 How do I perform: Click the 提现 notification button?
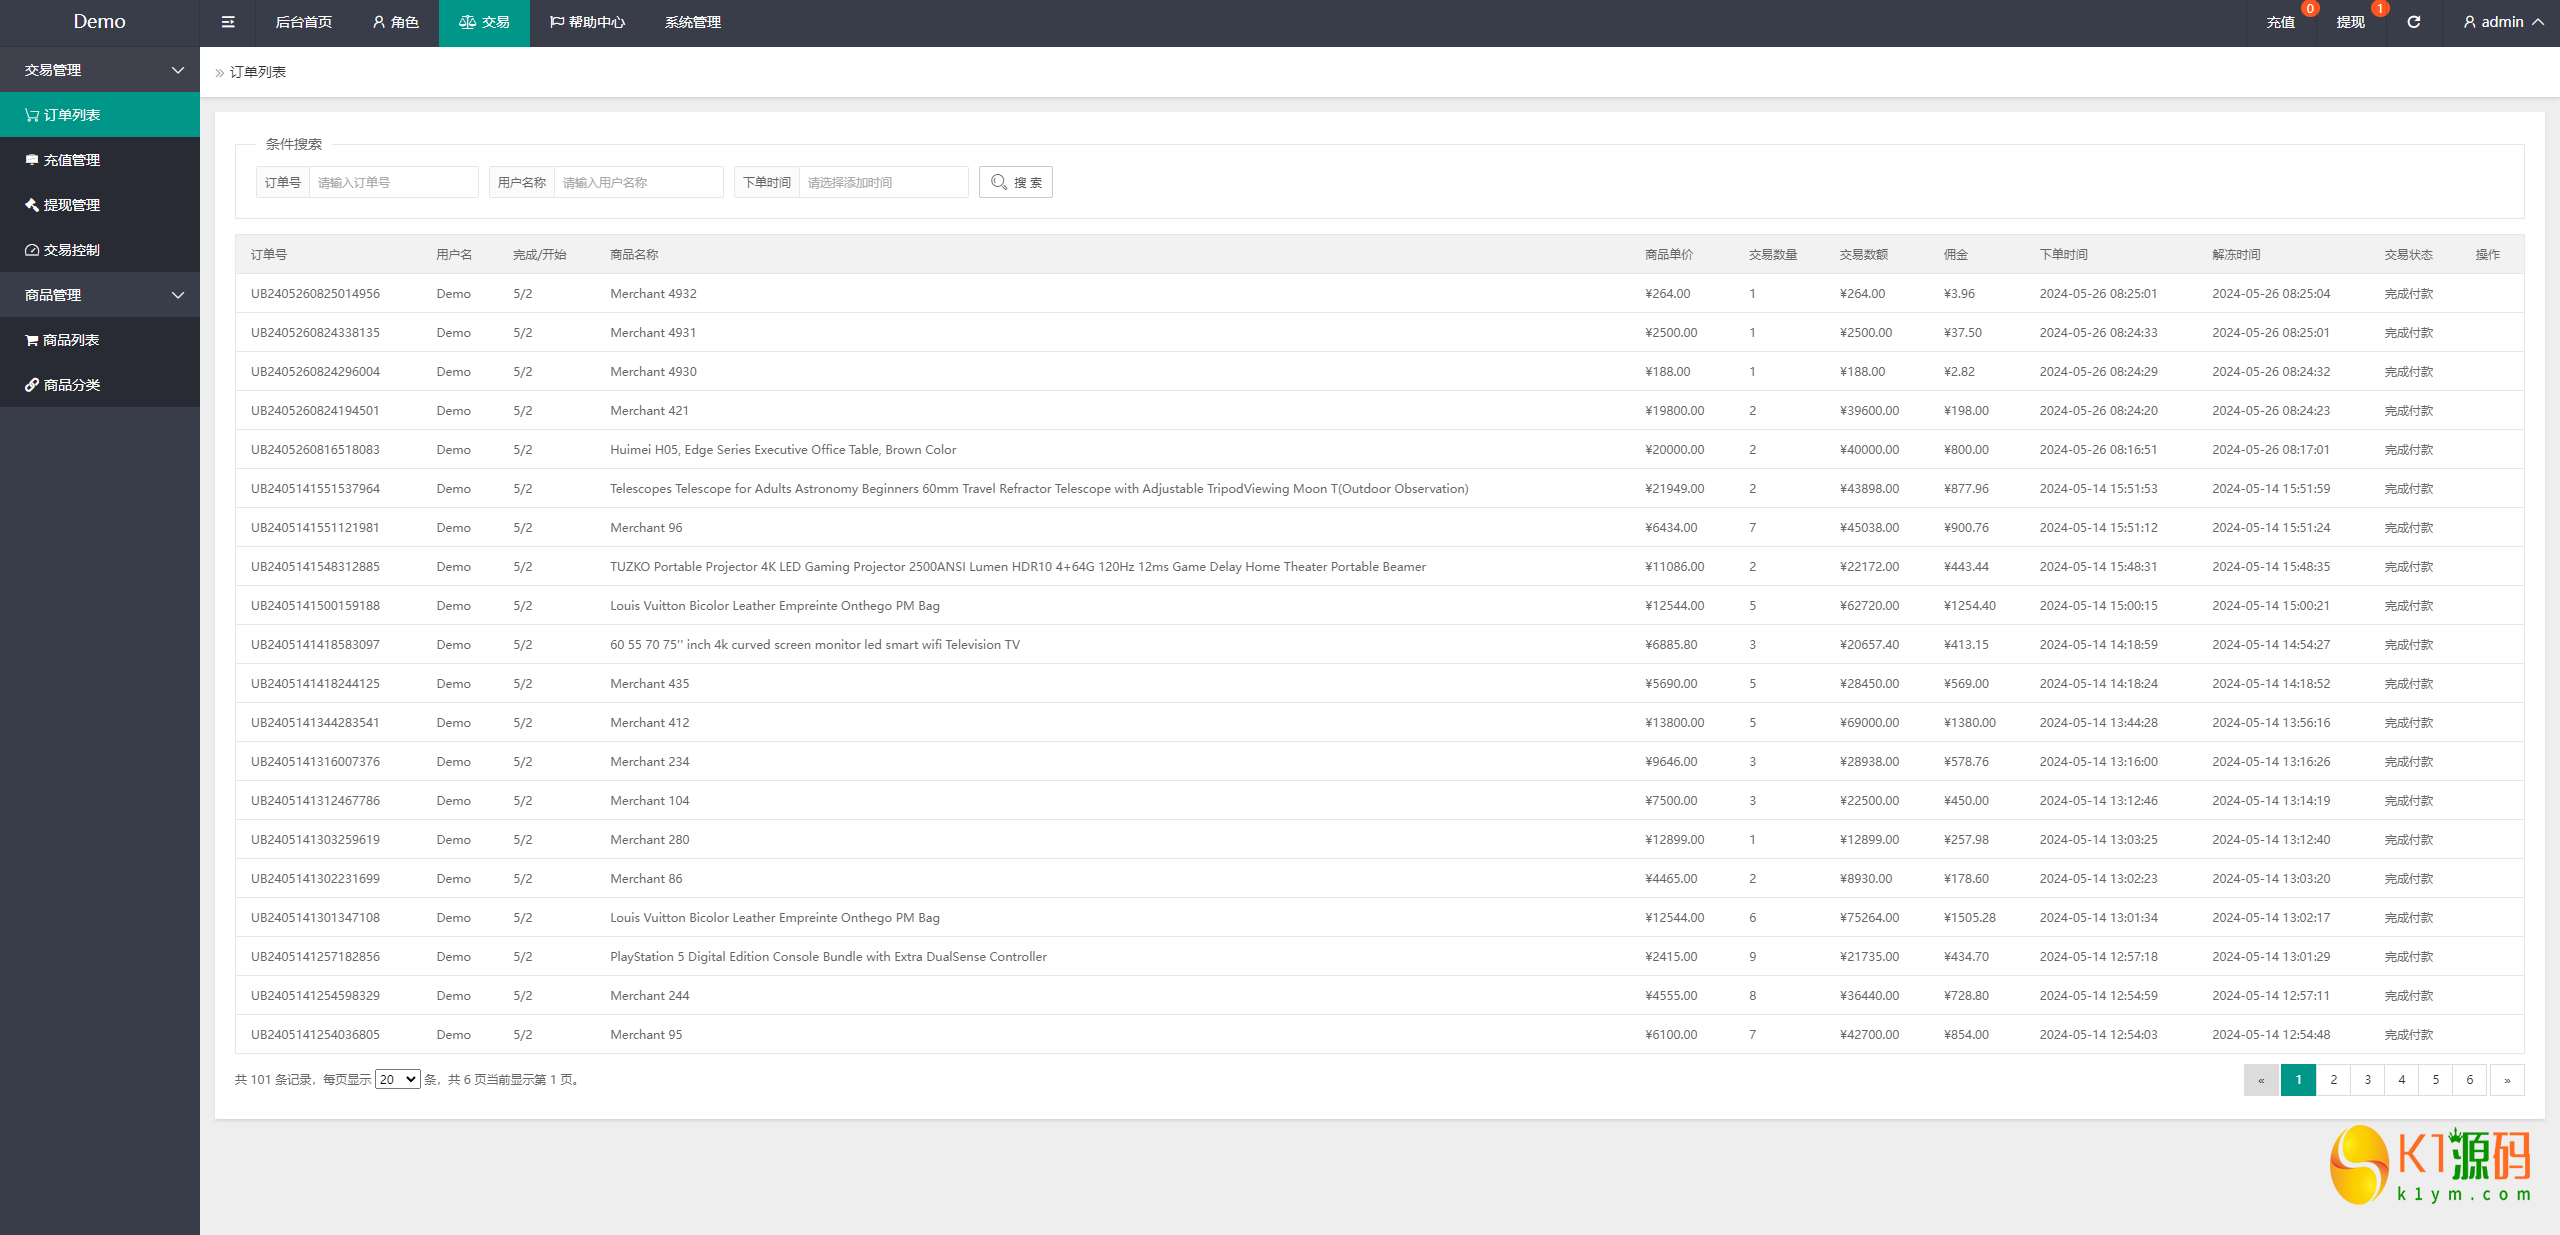[2351, 22]
